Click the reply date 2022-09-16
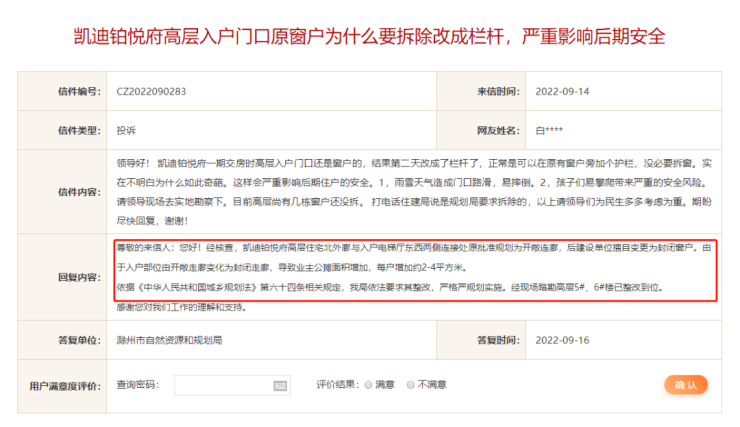 [x=562, y=340]
